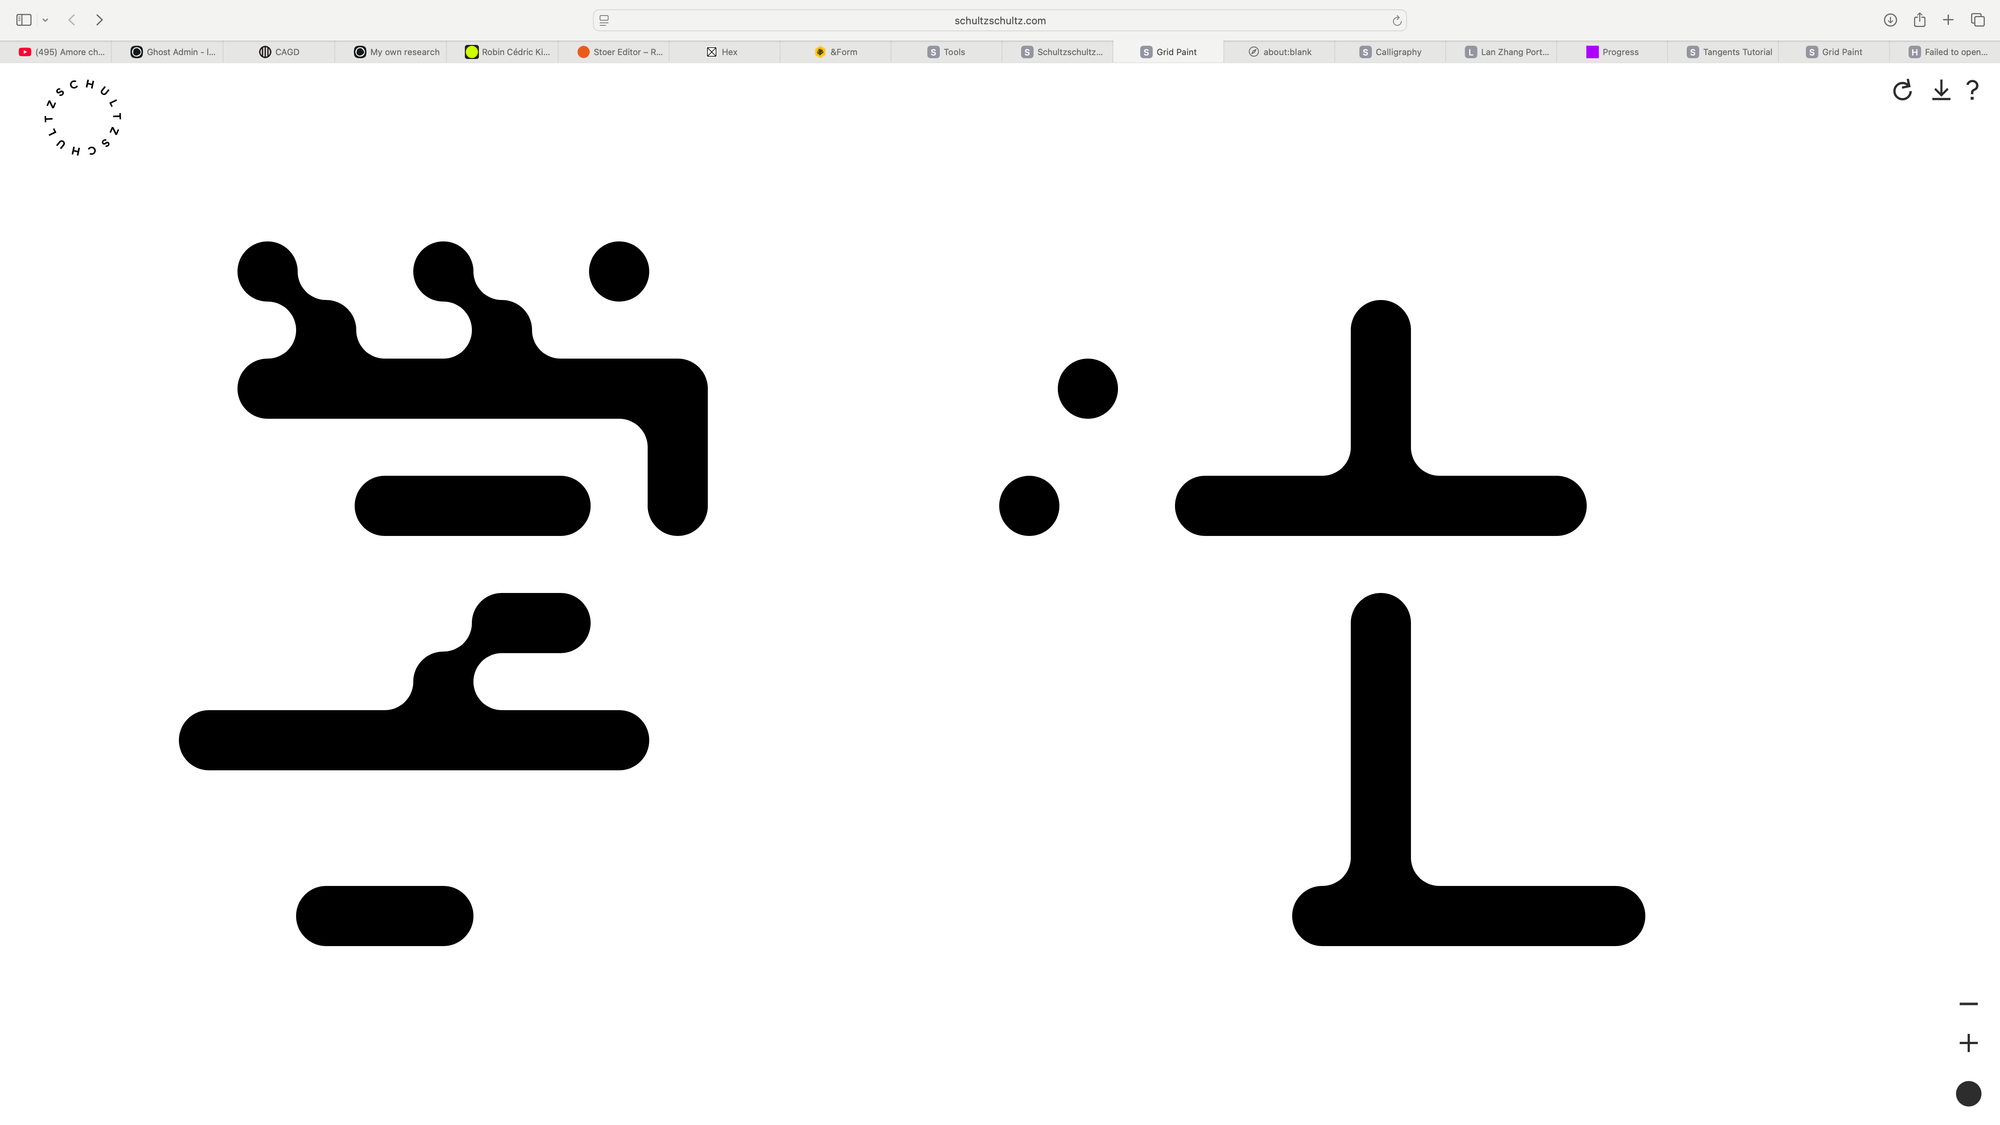Toggle the Safari sidebar icon

click(x=24, y=20)
